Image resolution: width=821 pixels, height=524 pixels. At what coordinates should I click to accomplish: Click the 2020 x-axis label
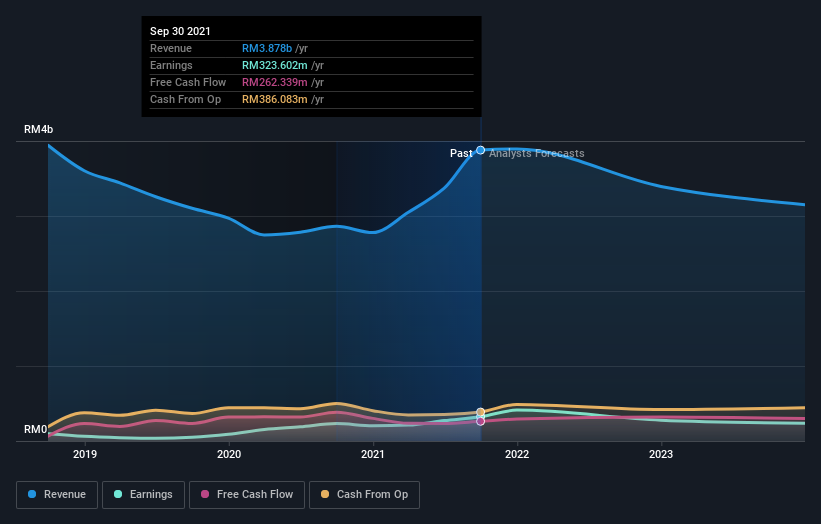pyautogui.click(x=229, y=454)
